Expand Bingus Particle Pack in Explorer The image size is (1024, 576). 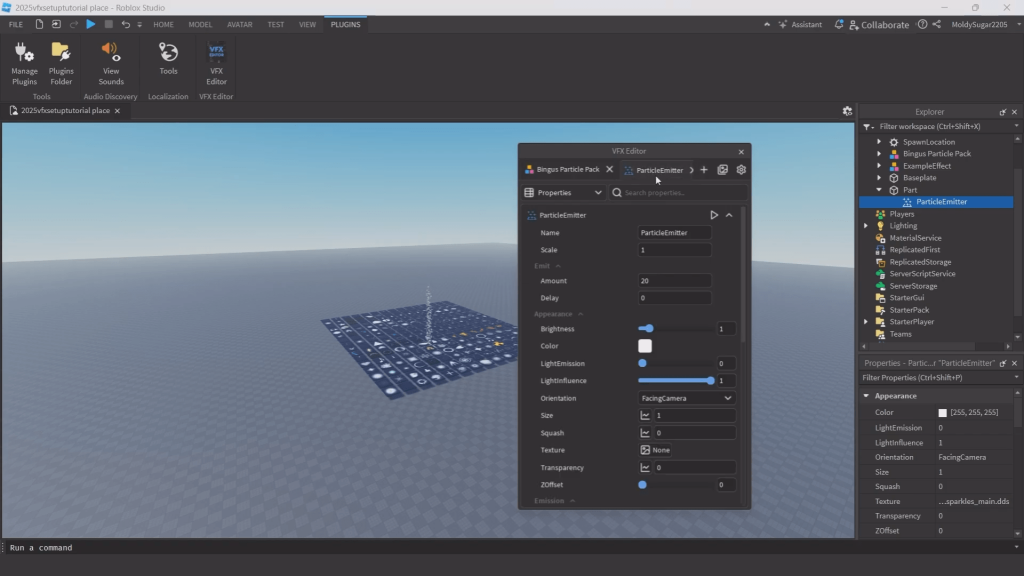pyautogui.click(x=878, y=153)
